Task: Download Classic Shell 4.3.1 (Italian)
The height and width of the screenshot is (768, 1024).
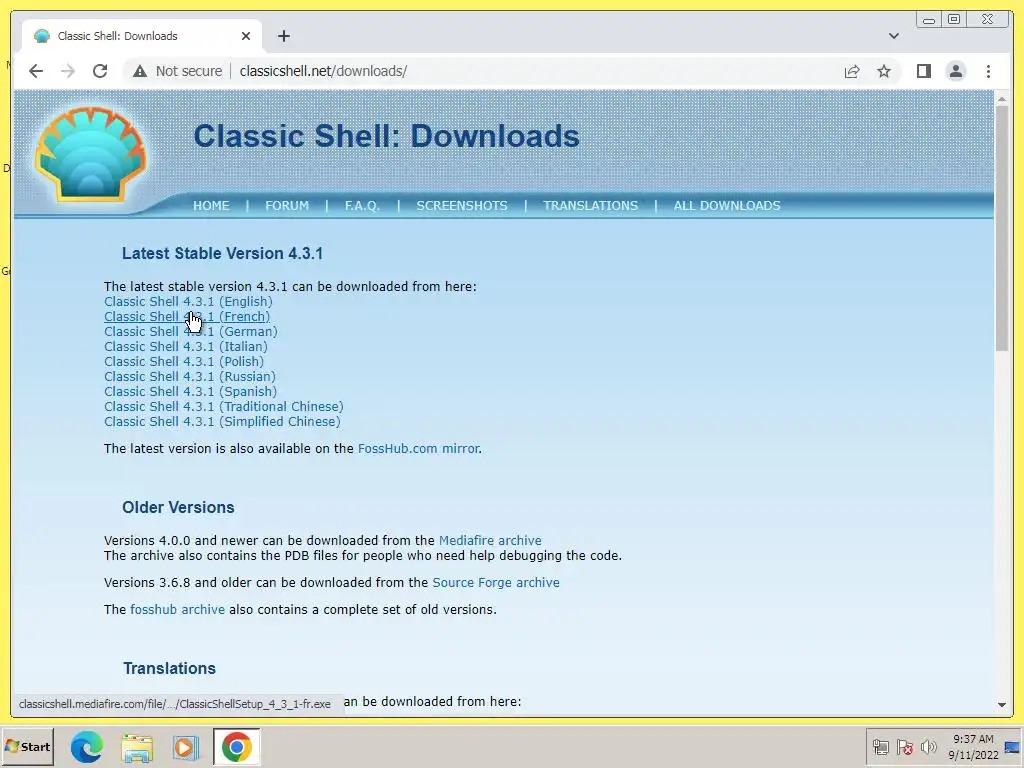Action: (185, 347)
